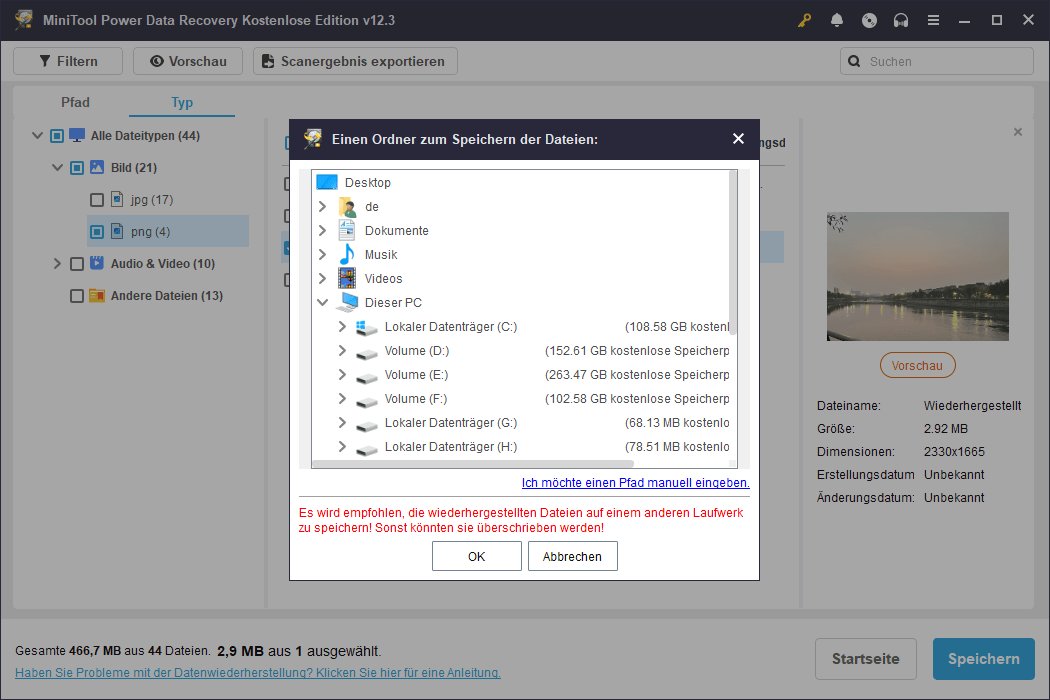1050x700 pixels.
Task: Select the Videos film icon
Action: (x=347, y=278)
